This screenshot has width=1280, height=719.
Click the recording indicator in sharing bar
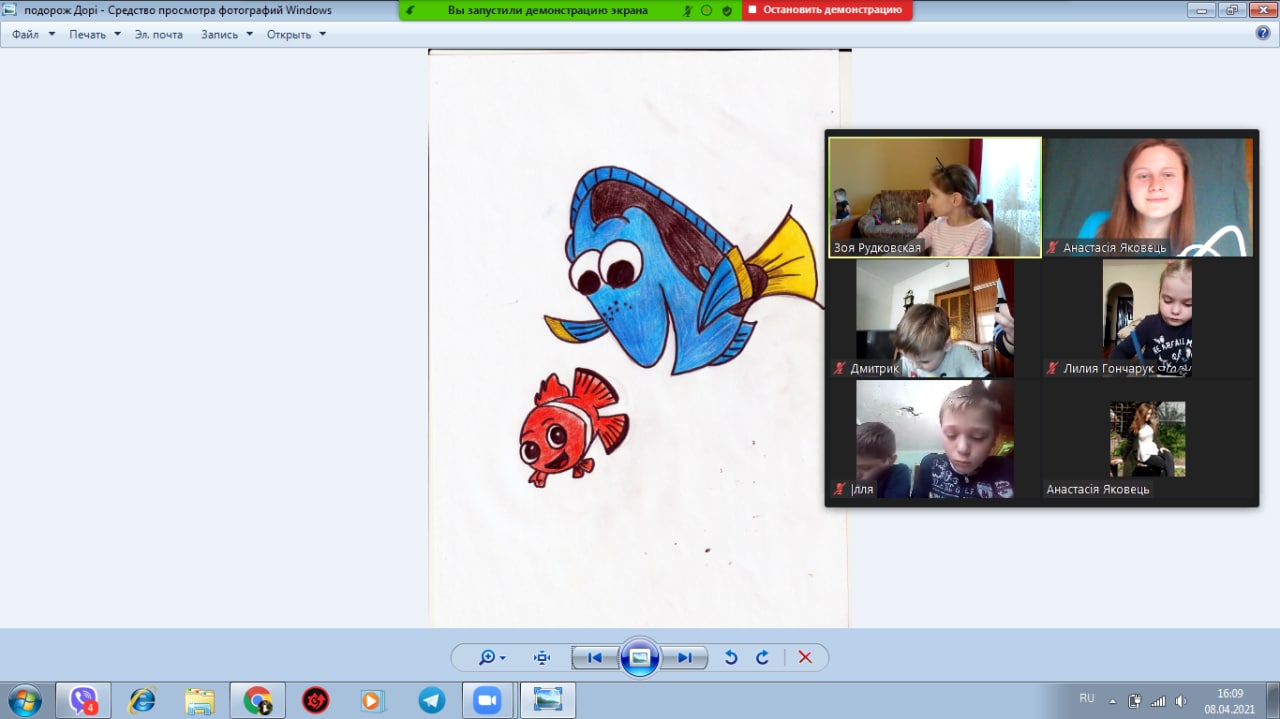pyautogui.click(x=707, y=10)
